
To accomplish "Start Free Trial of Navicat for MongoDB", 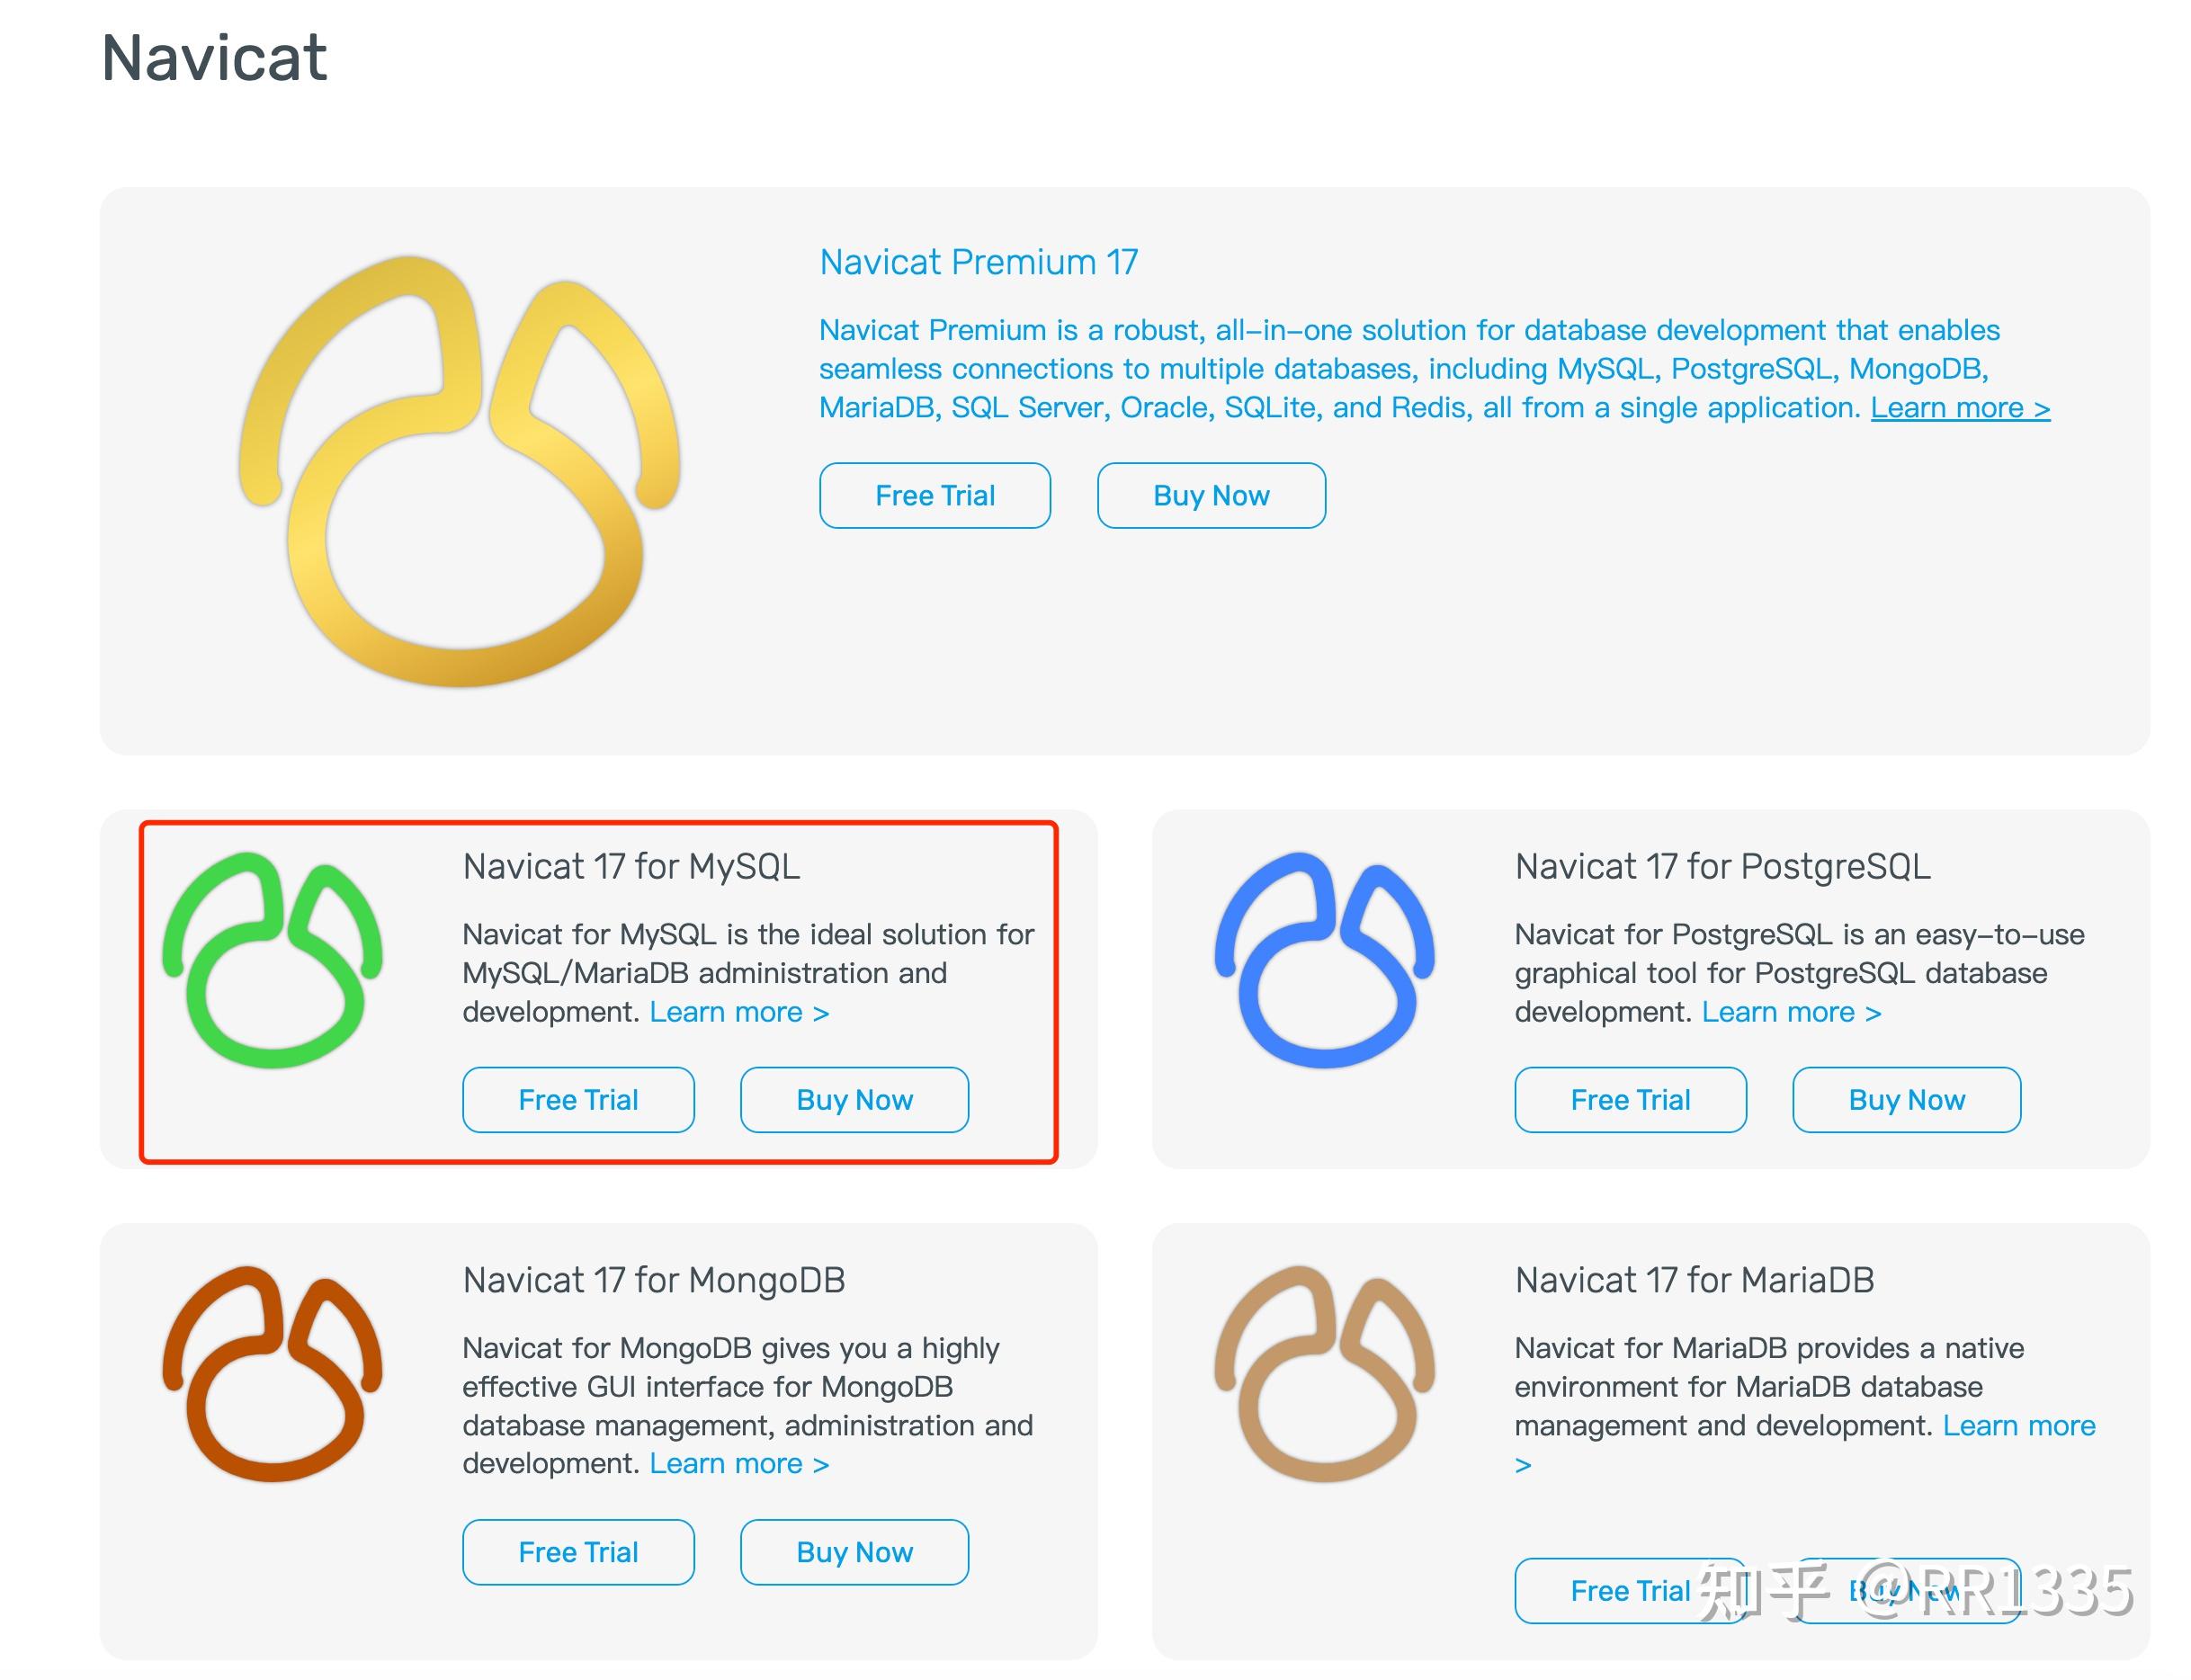I will (x=578, y=1552).
